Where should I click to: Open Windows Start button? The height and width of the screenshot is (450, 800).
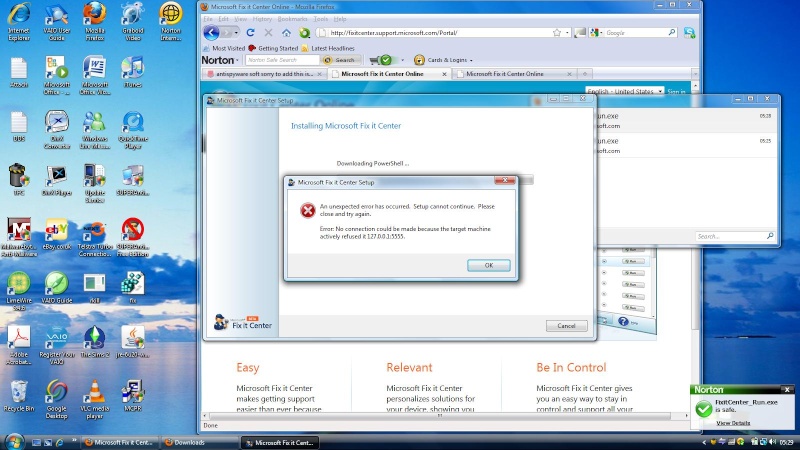[13, 441]
